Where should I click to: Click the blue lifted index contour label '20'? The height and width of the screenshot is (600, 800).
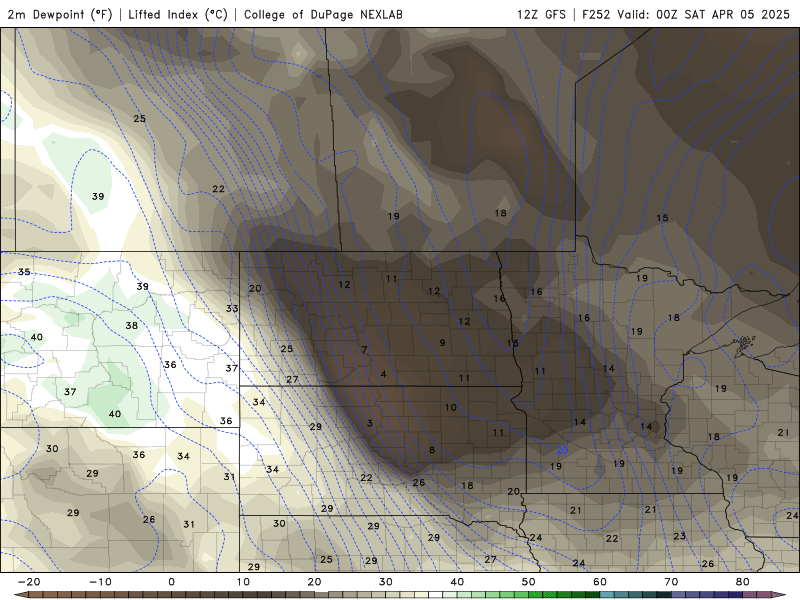click(x=562, y=450)
